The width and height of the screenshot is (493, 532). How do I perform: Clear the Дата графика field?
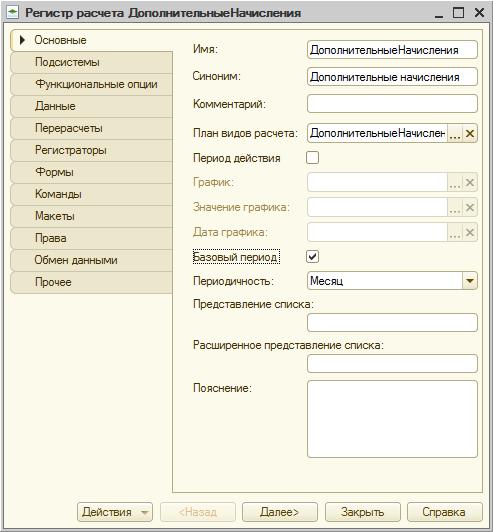point(470,232)
